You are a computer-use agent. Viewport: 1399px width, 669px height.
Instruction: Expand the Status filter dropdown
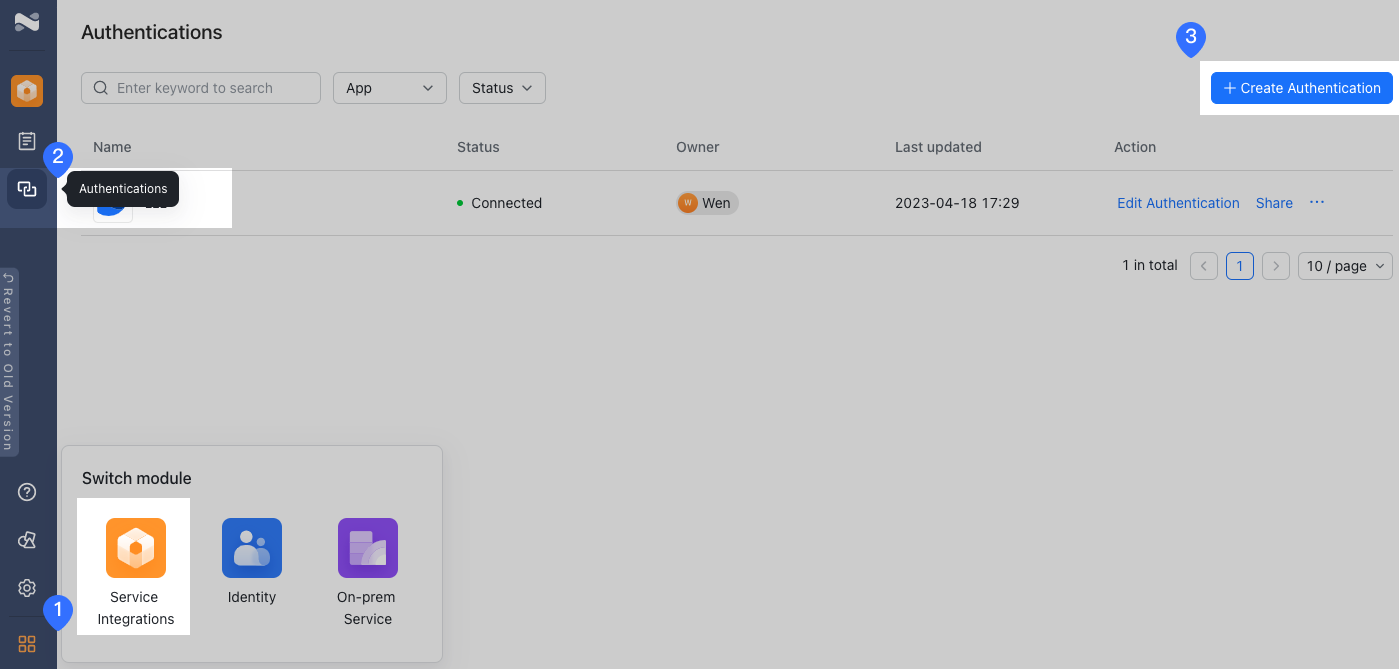[501, 88]
